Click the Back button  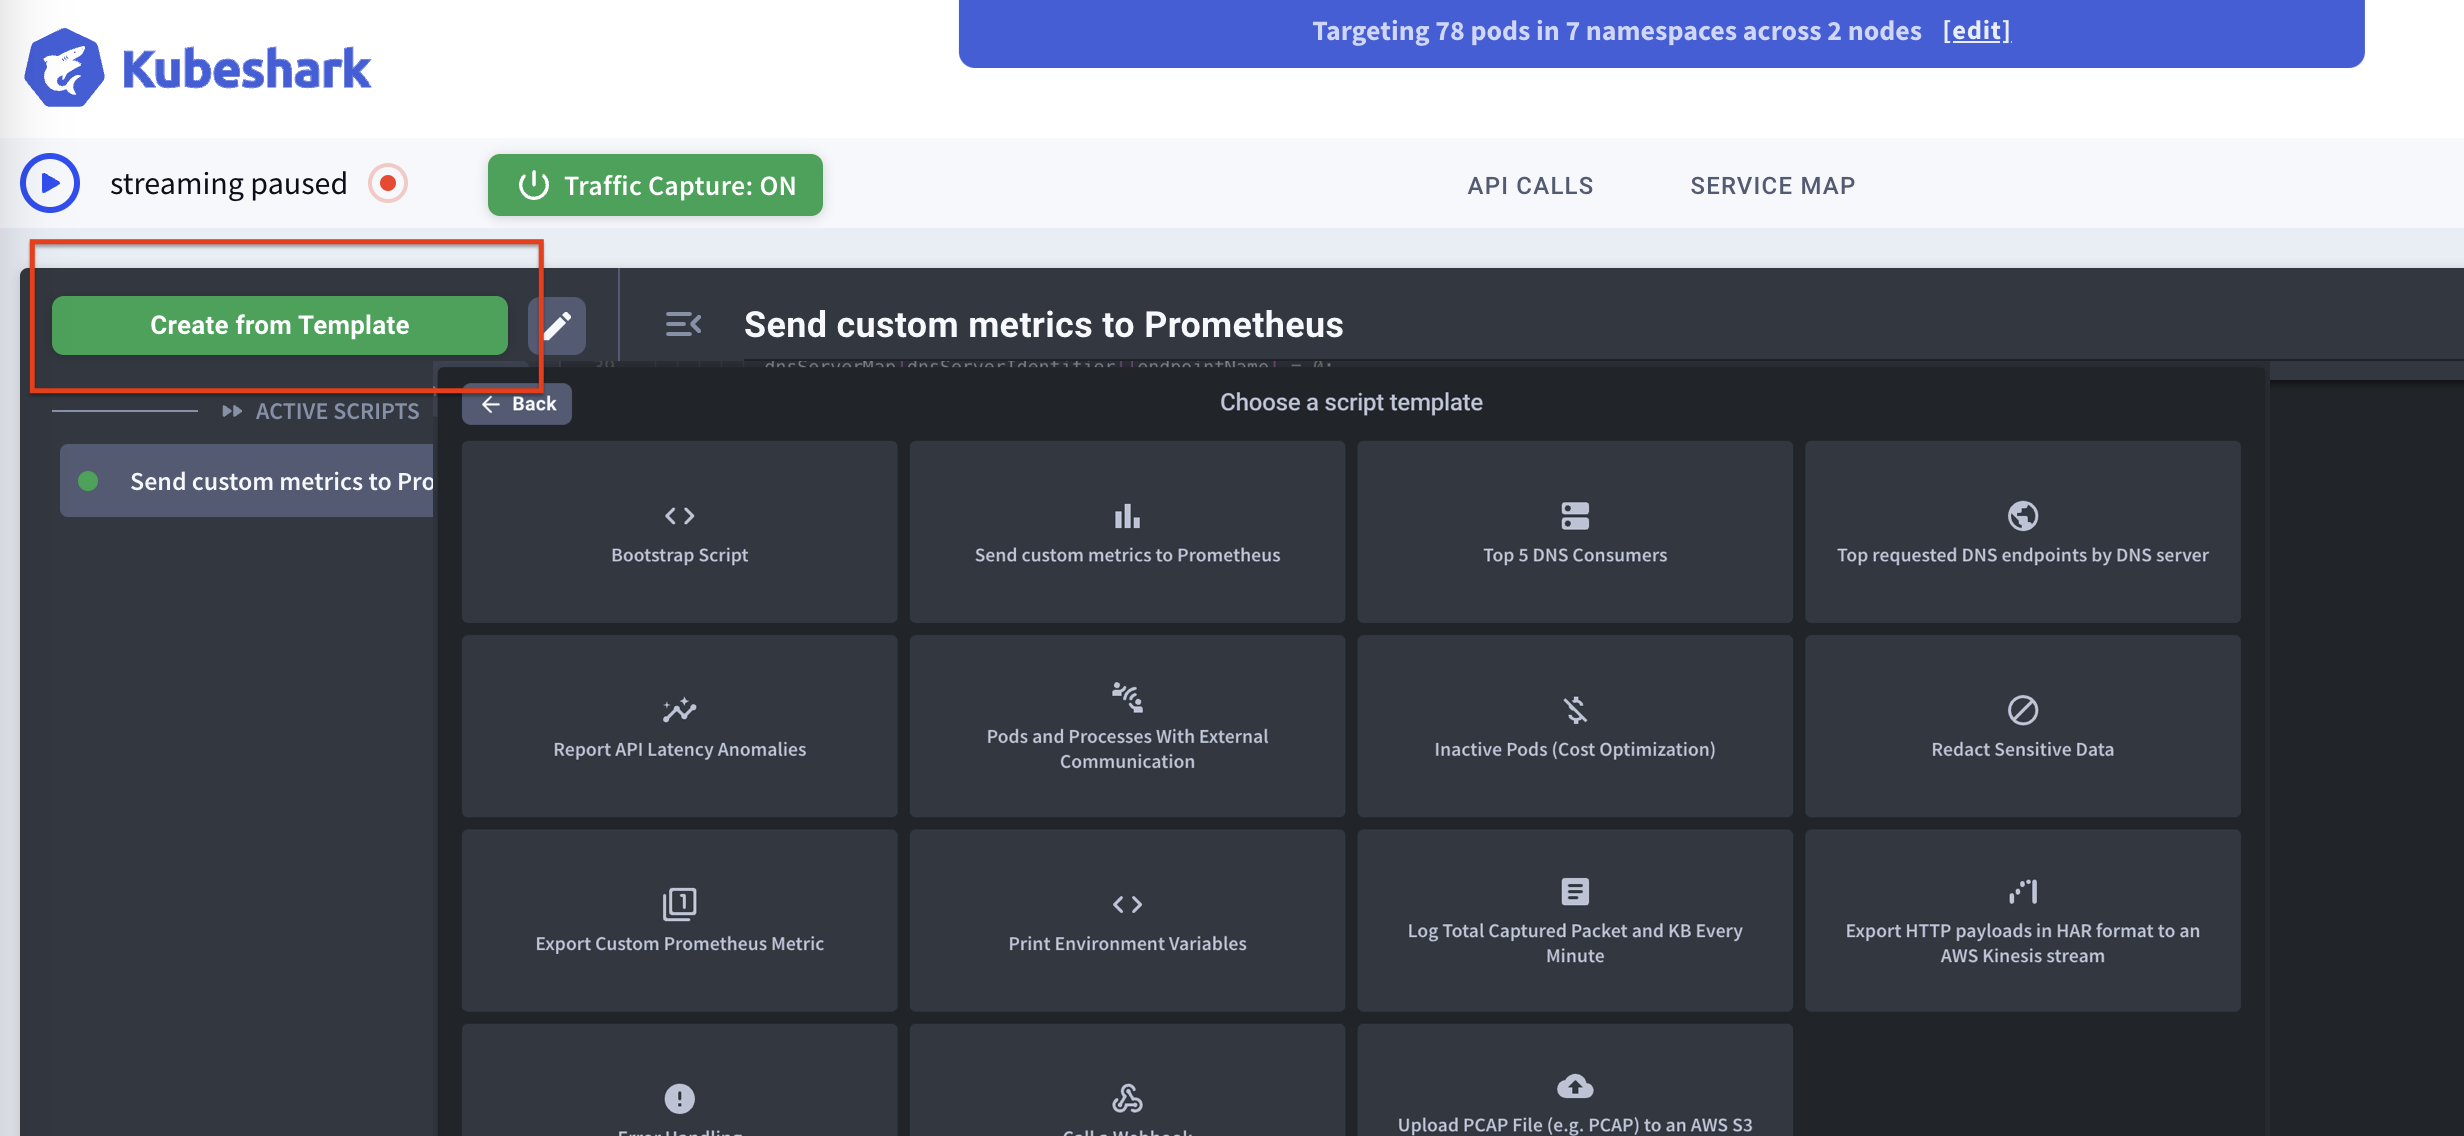[x=517, y=404]
